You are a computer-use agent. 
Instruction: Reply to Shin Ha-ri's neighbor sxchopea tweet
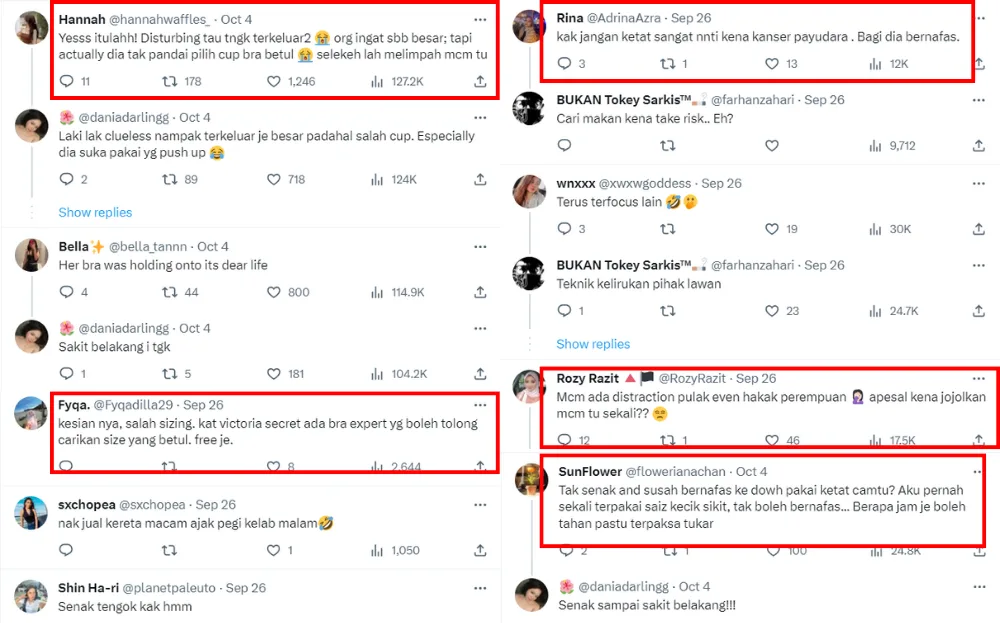(x=66, y=550)
